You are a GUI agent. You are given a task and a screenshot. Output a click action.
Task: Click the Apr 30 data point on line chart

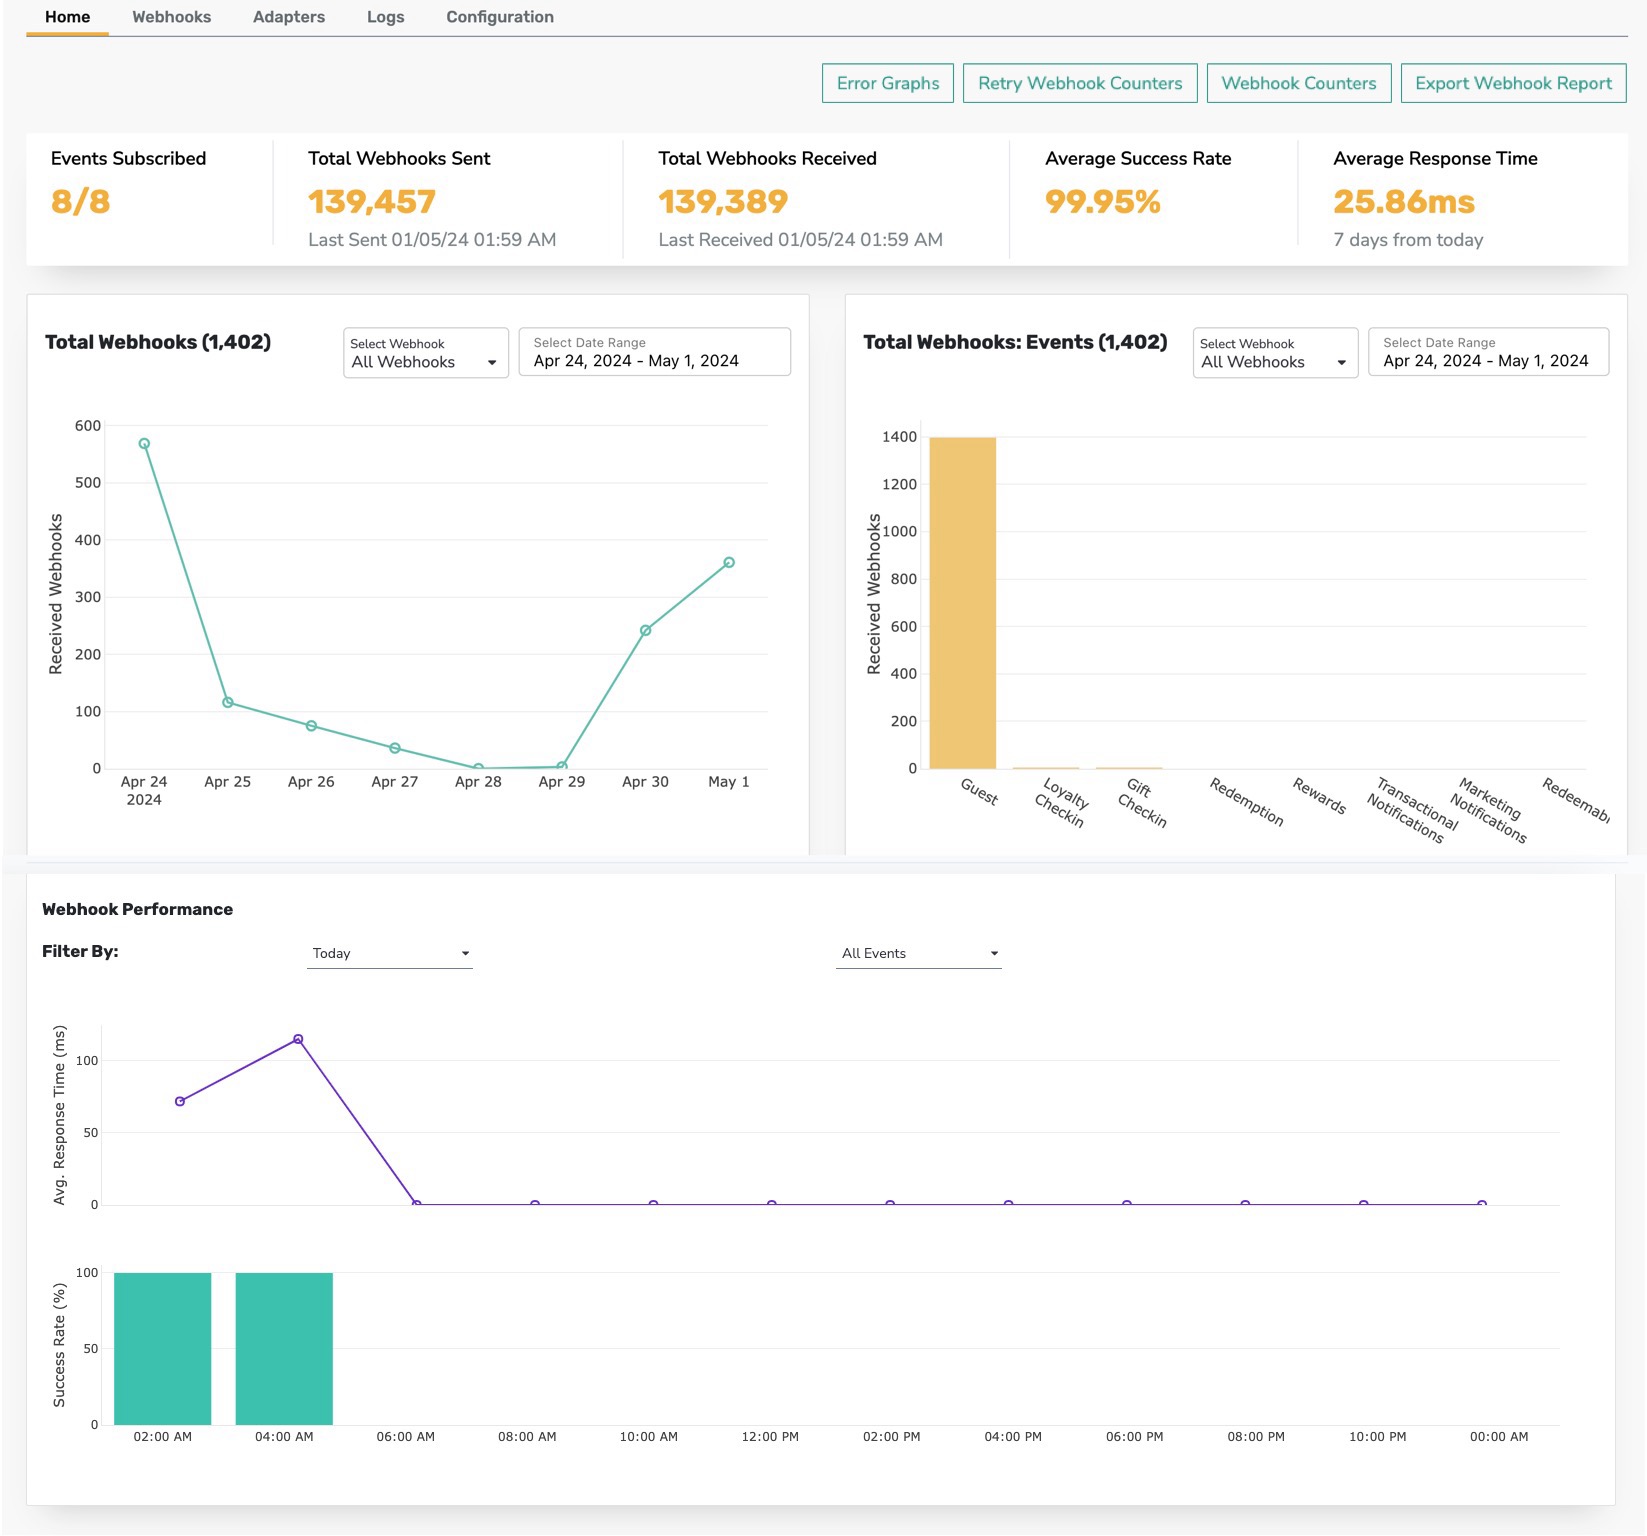click(x=645, y=631)
